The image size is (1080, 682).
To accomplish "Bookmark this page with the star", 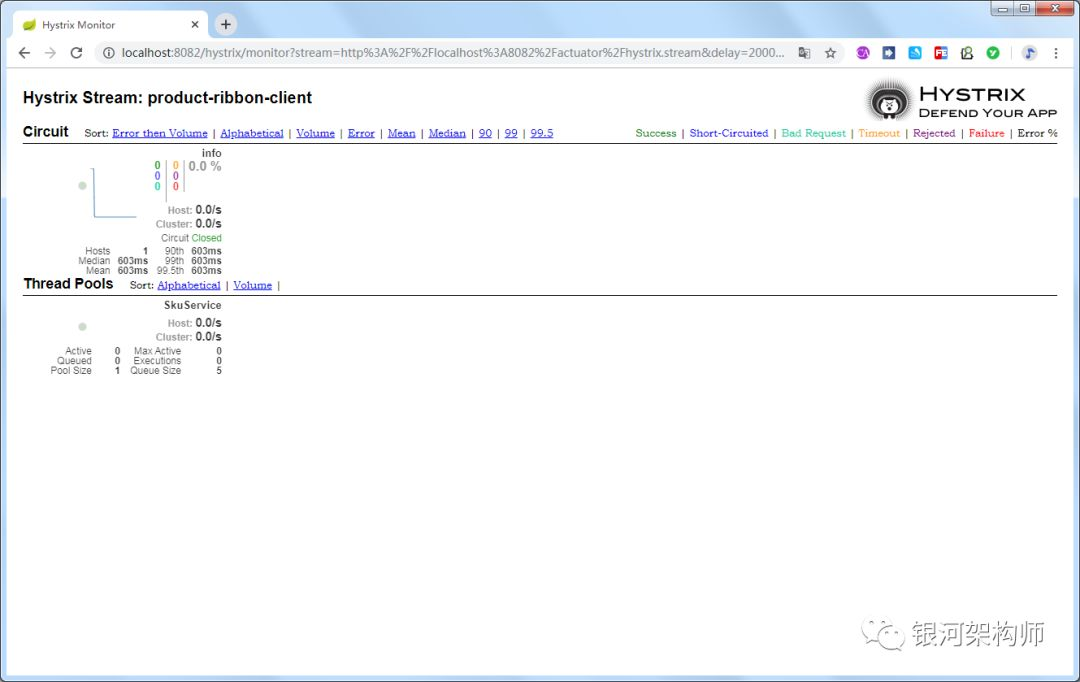I will (x=831, y=53).
